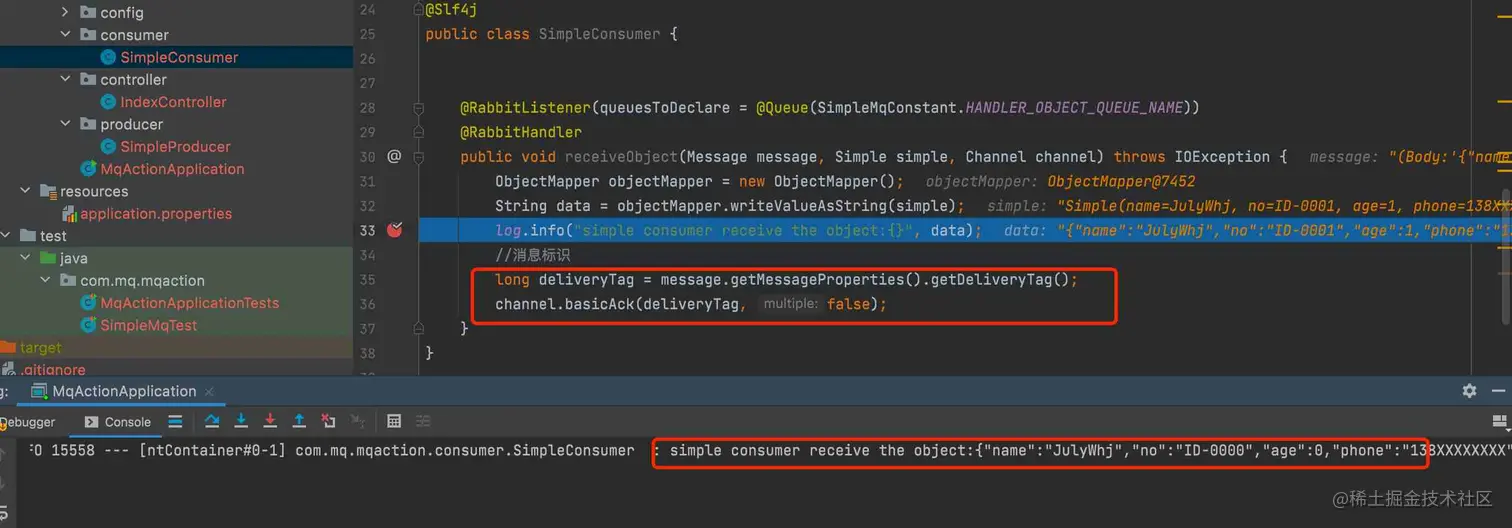
Task: Click the @RabbitHandler annotation
Action: tap(521, 132)
